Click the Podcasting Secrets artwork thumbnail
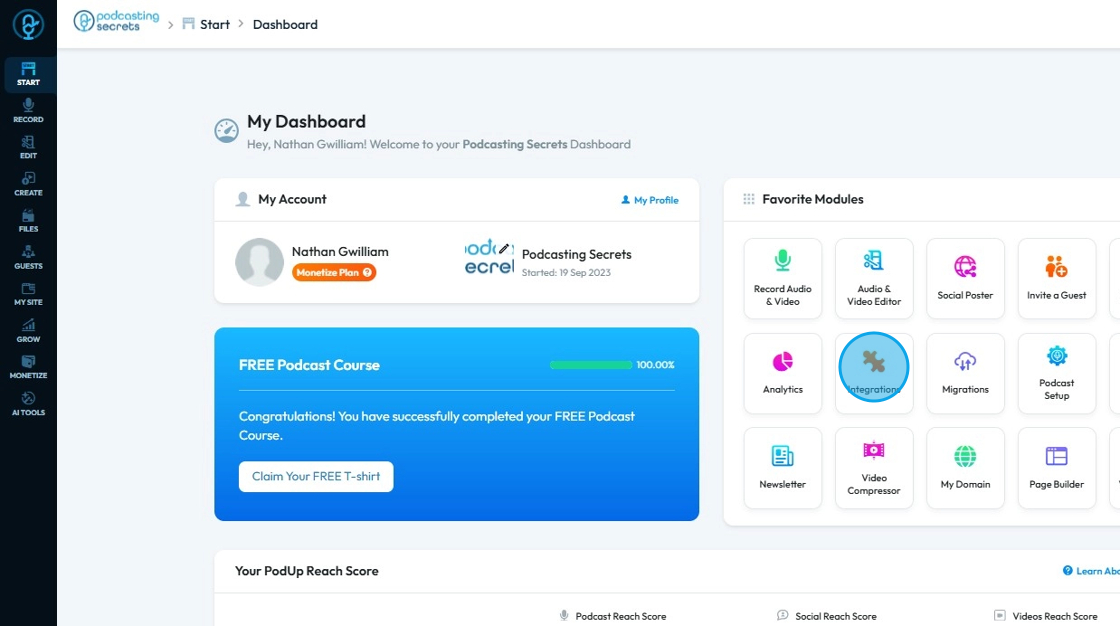The image size is (1120, 626). point(489,258)
